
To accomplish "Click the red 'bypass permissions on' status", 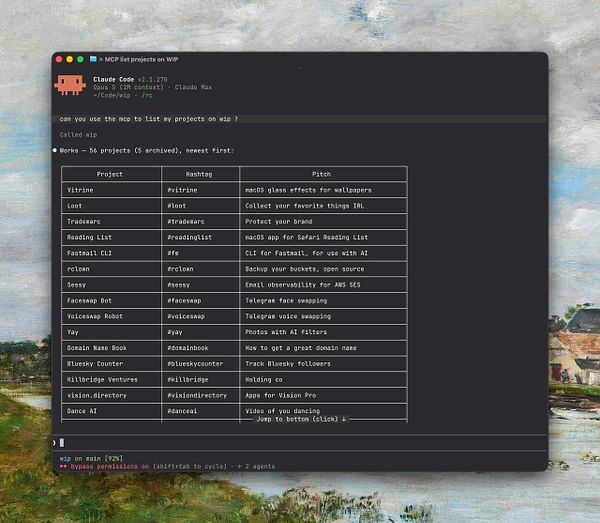I will pos(104,466).
